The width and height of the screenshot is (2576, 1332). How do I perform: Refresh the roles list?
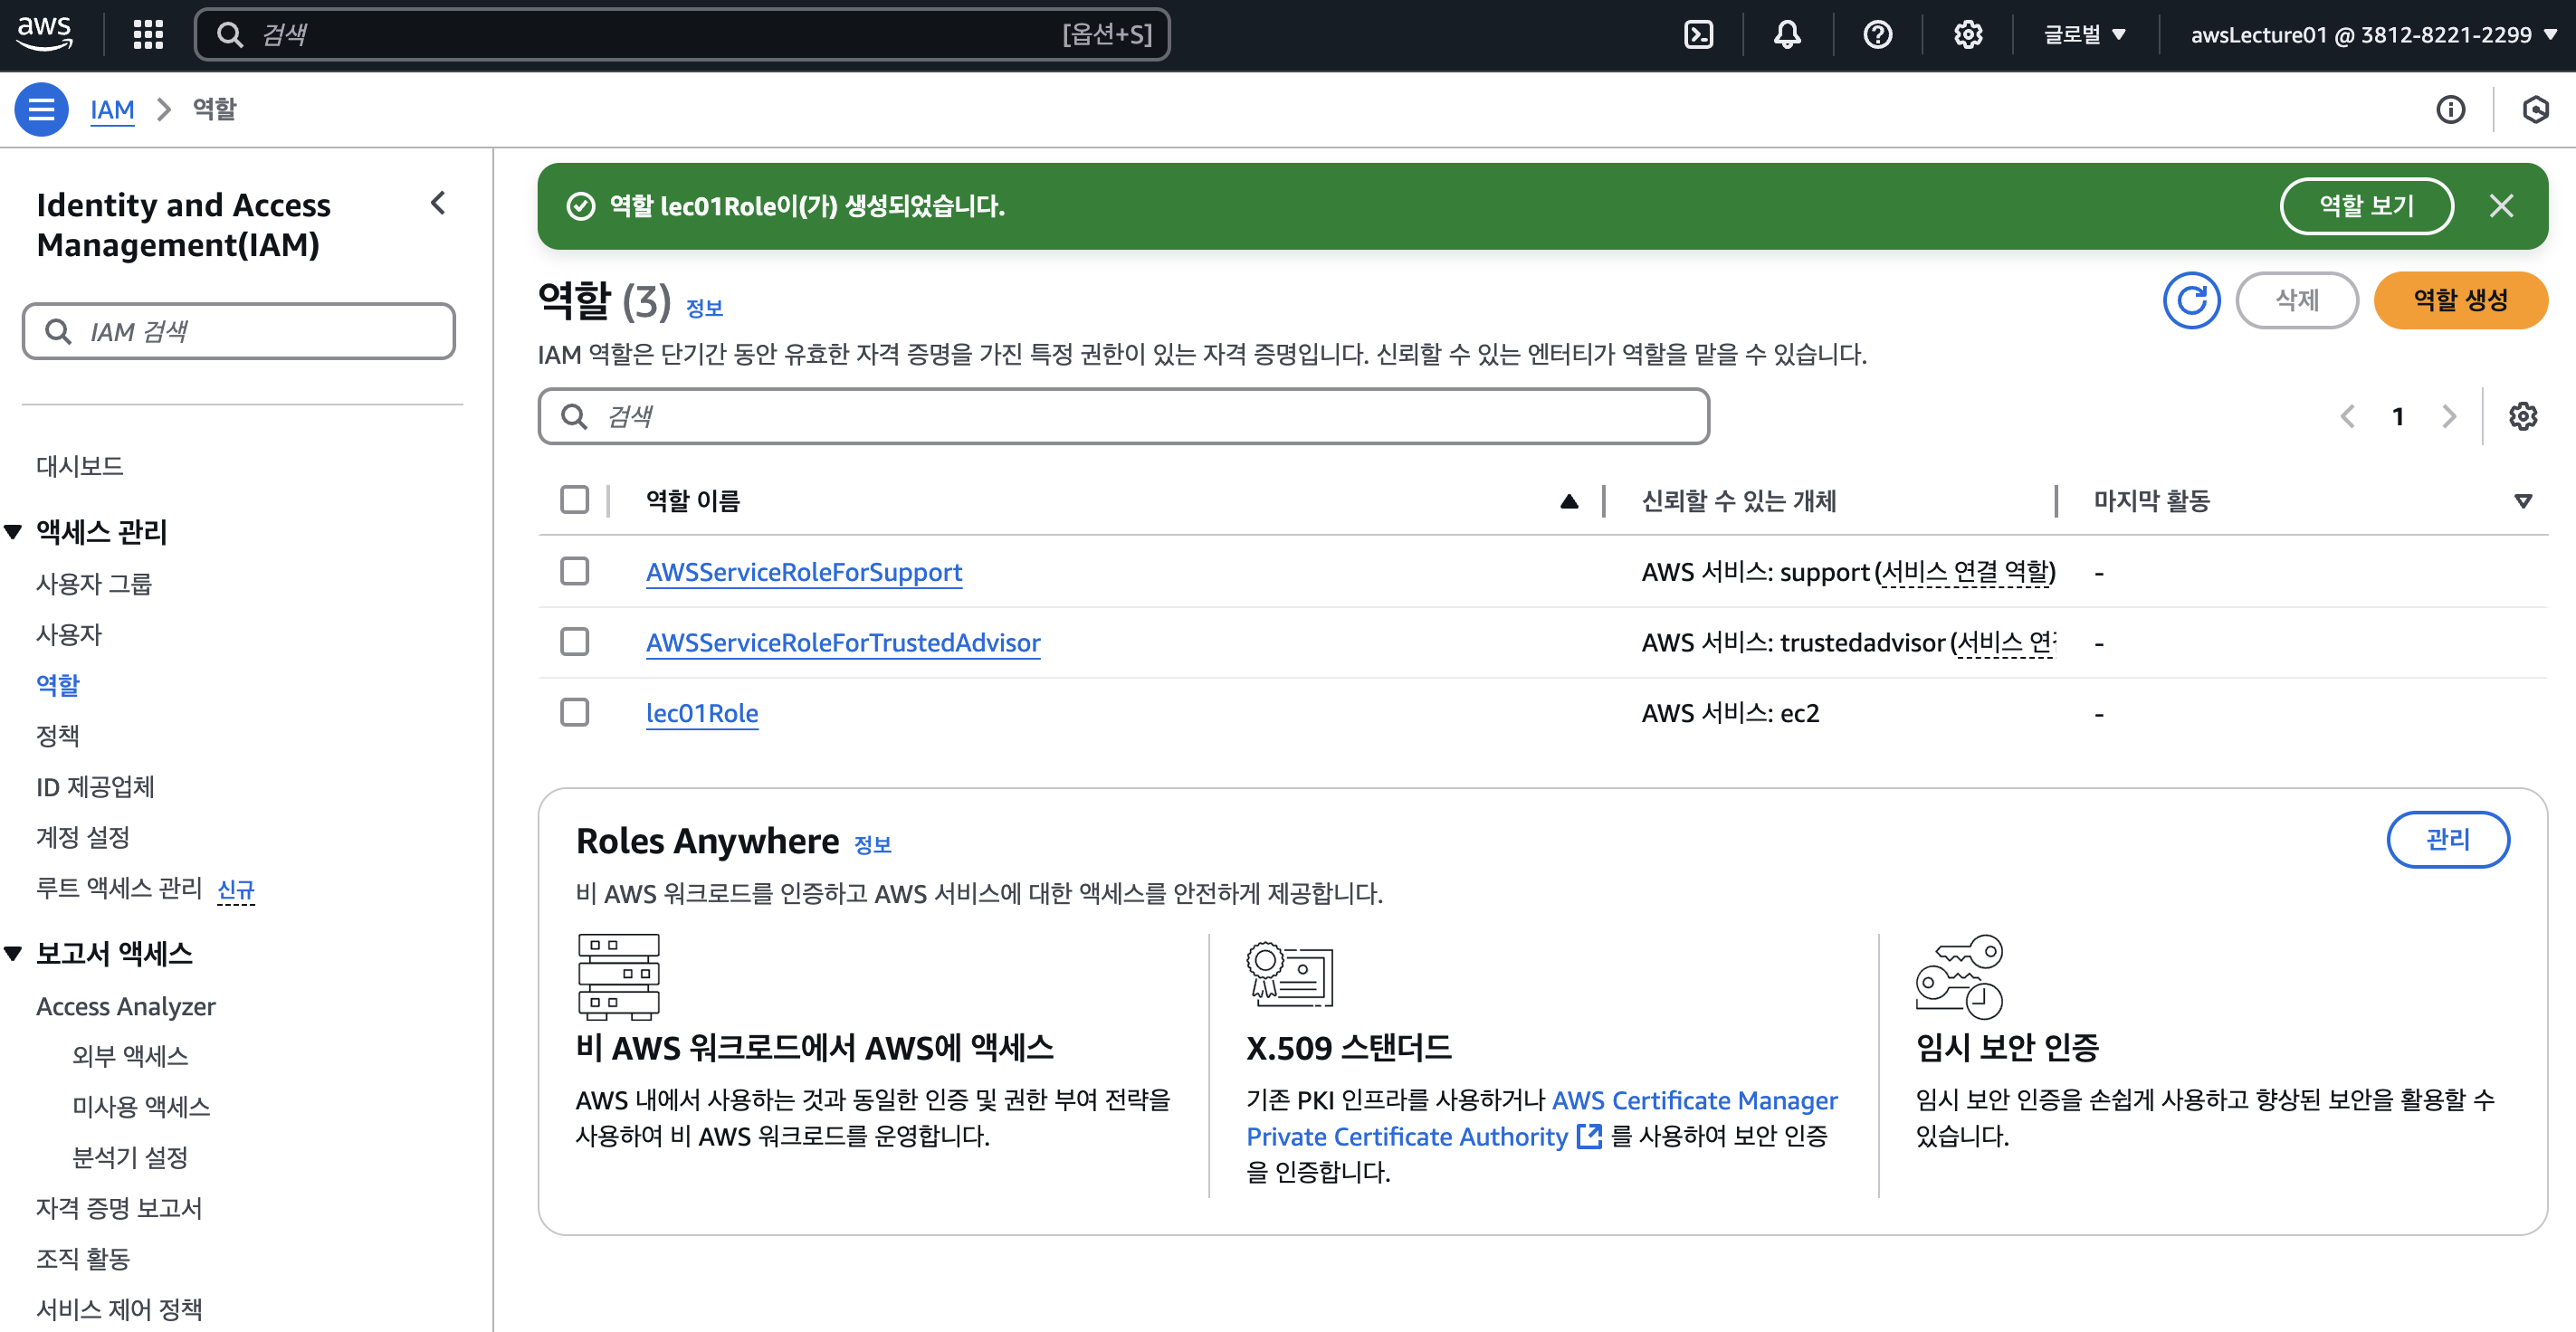[2191, 300]
